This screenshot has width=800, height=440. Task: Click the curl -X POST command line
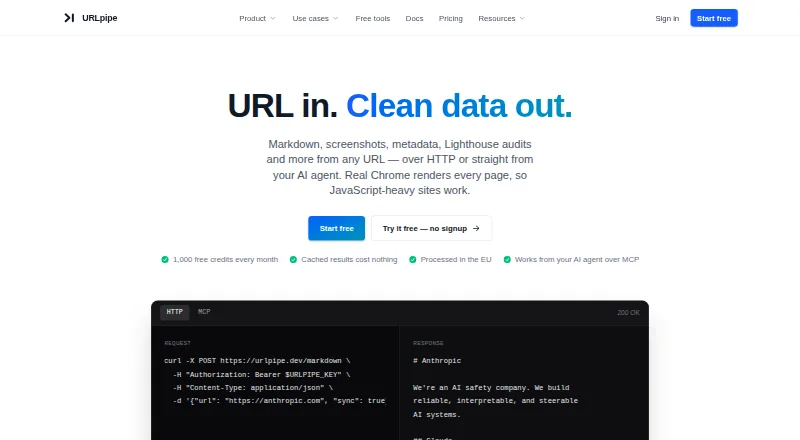(x=257, y=360)
